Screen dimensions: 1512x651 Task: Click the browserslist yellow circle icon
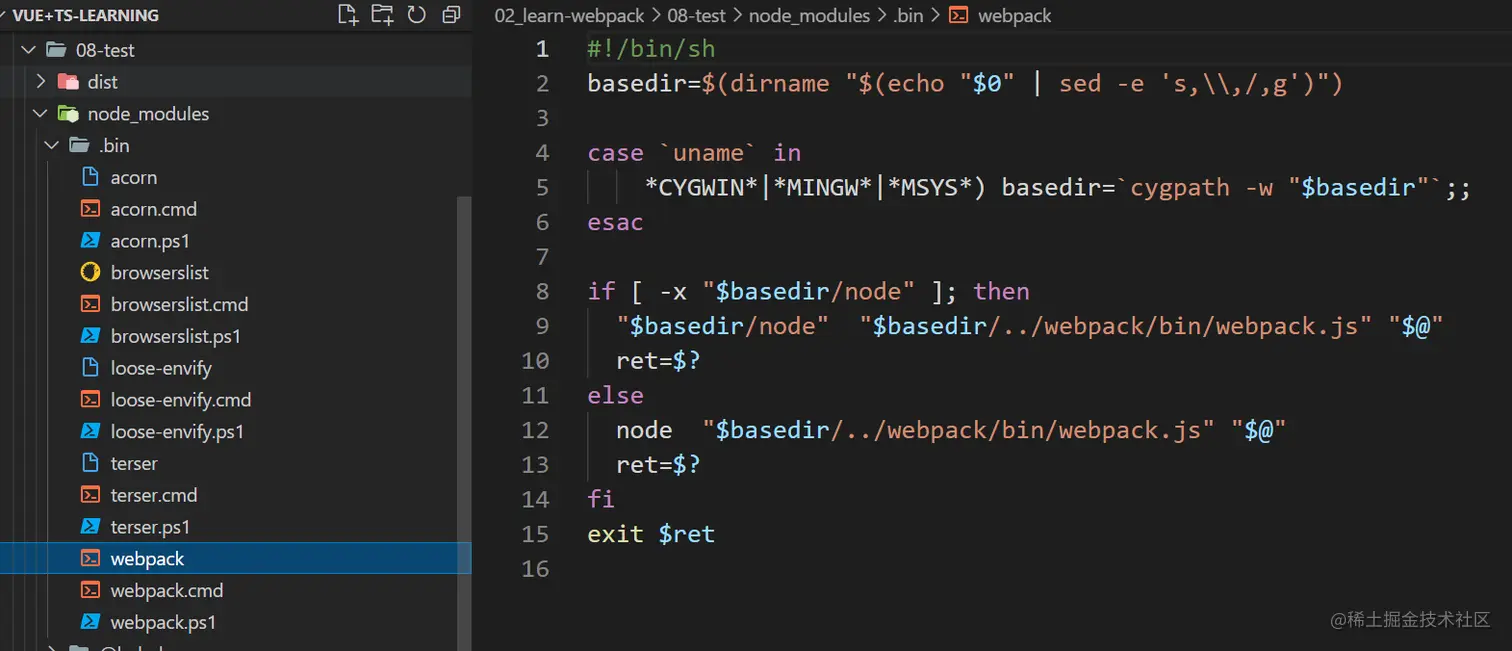click(90, 273)
